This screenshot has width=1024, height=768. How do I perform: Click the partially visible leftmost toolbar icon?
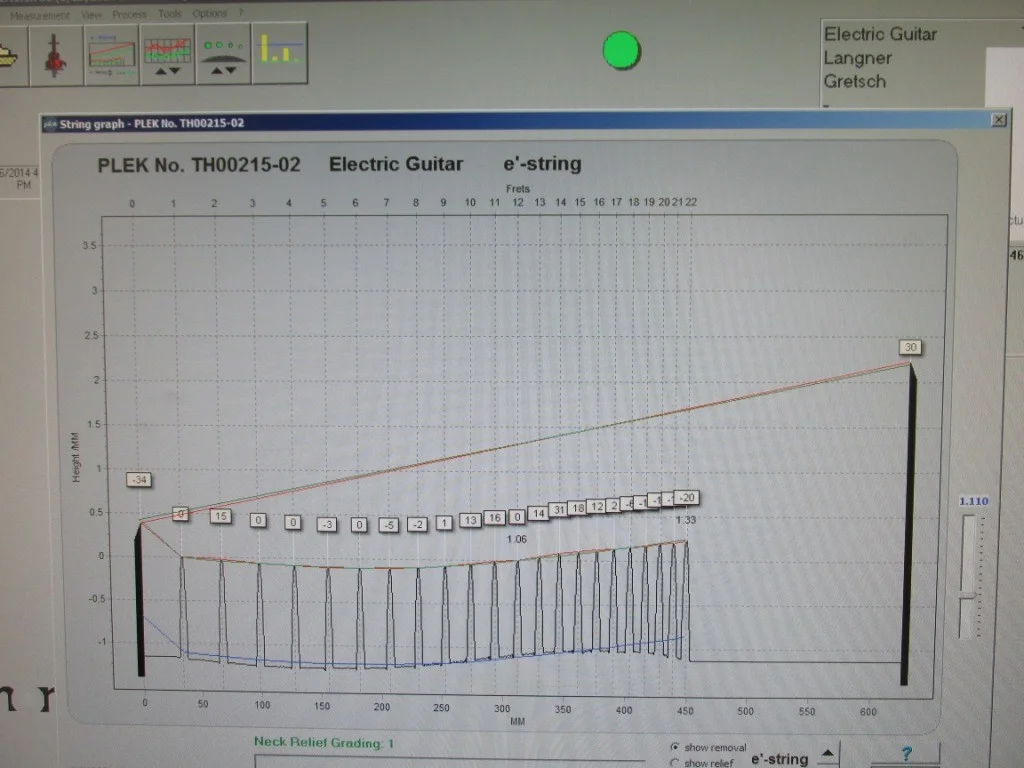12,55
